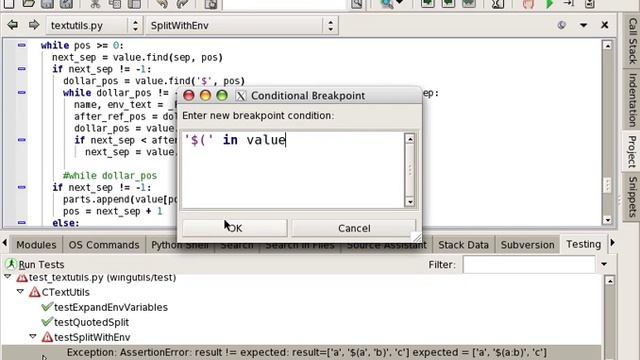Open the Project side tab

click(x=632, y=151)
